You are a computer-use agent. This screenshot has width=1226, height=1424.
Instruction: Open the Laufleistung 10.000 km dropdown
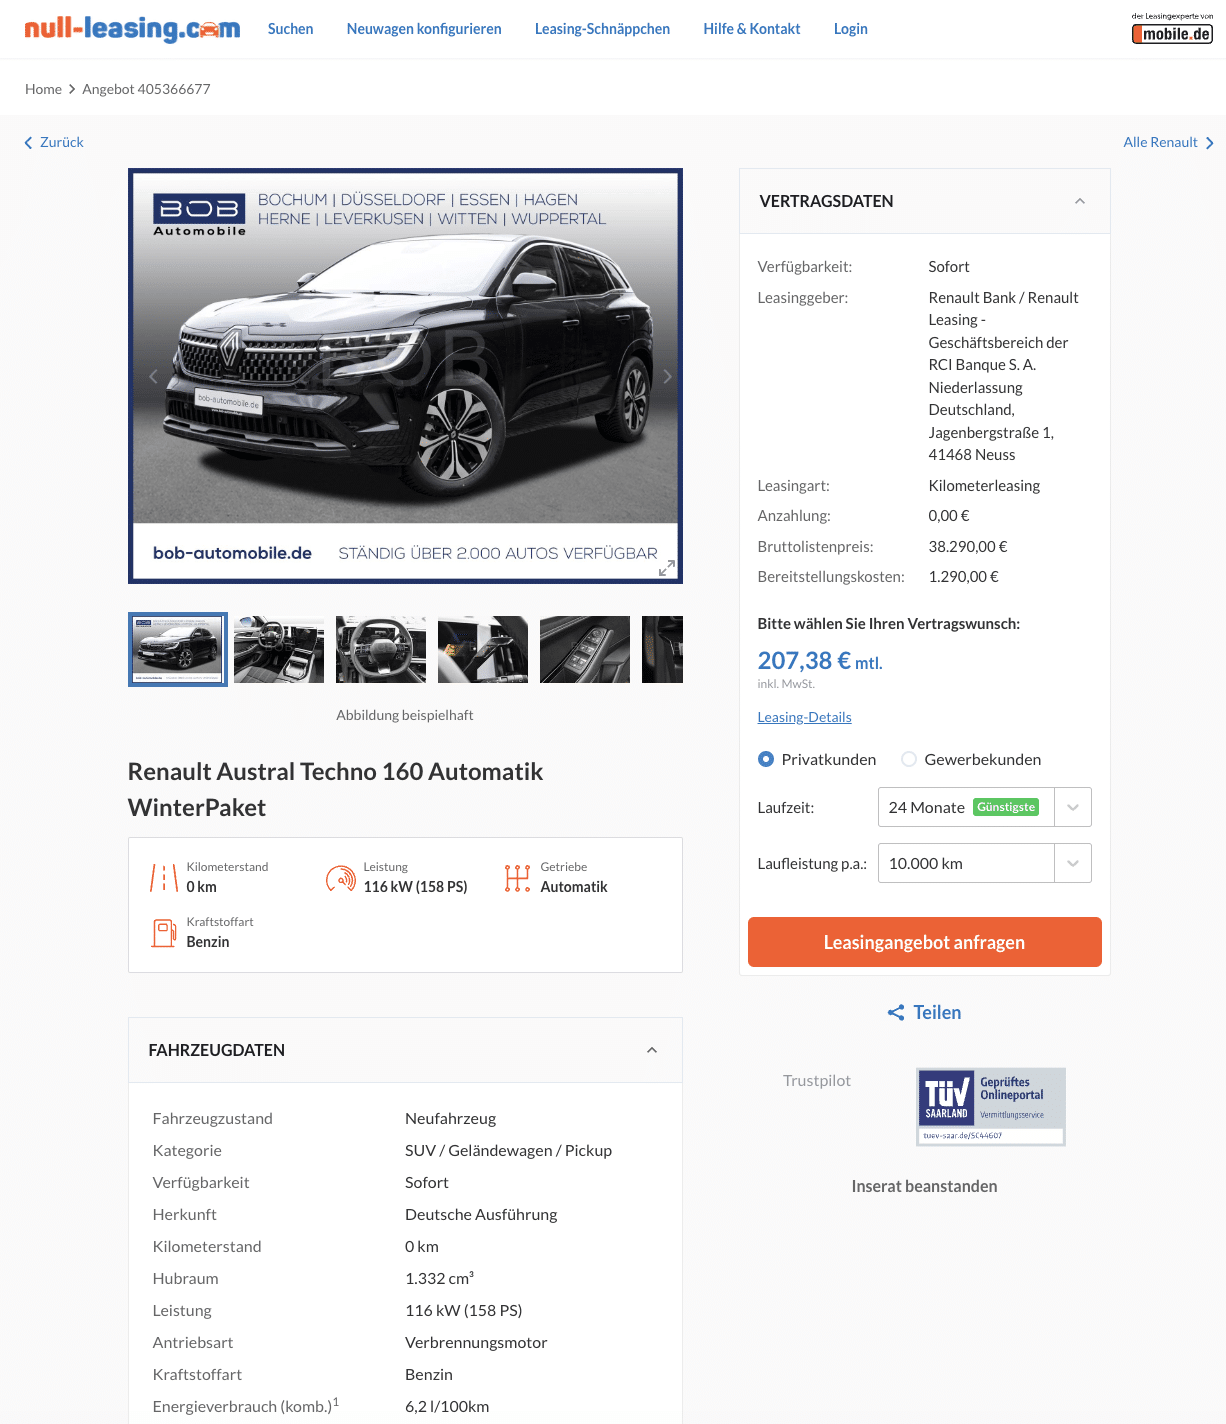coord(984,863)
